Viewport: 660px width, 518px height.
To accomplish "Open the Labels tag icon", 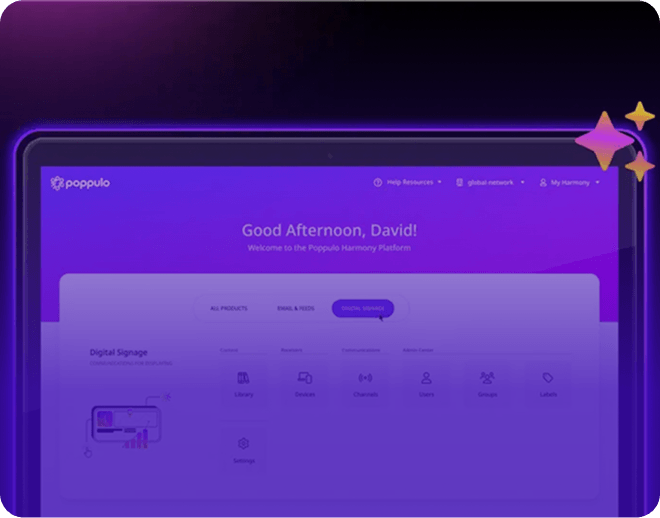I will pyautogui.click(x=548, y=379).
